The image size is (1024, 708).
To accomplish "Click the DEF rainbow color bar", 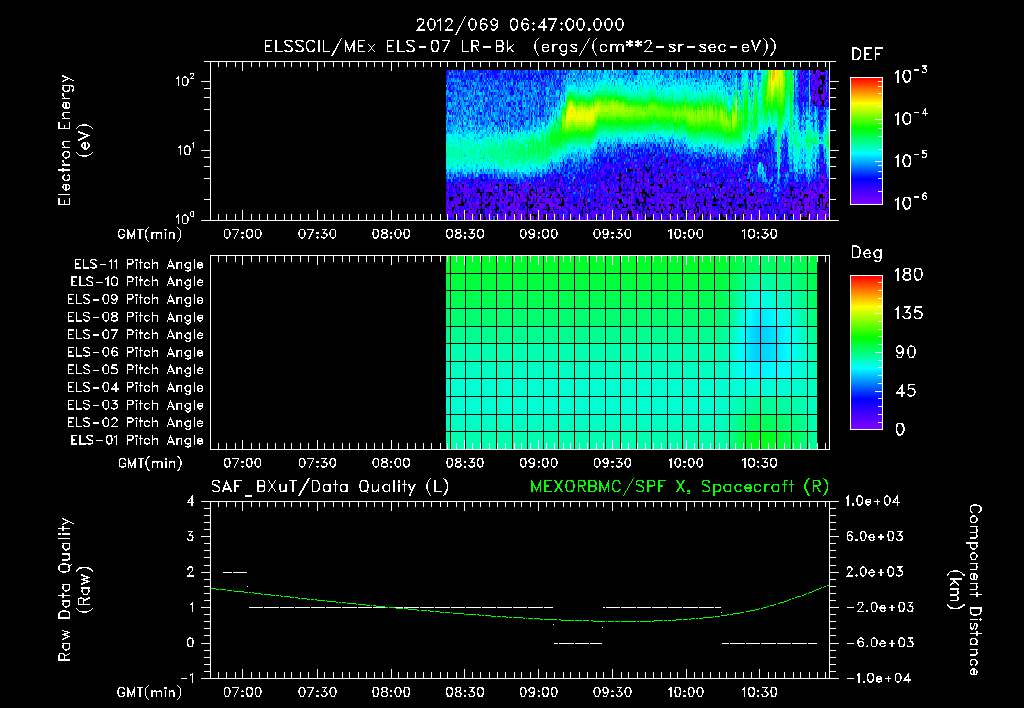I will coord(866,141).
